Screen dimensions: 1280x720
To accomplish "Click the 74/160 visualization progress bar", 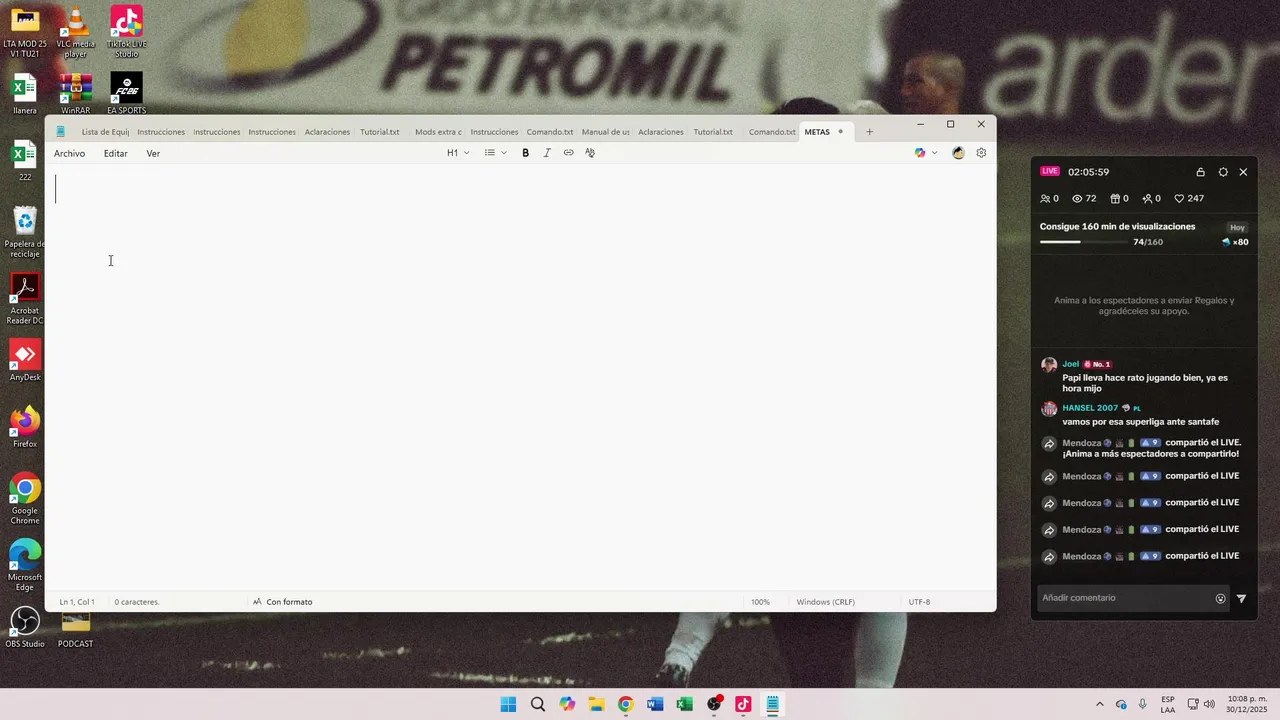I will 1083,242.
